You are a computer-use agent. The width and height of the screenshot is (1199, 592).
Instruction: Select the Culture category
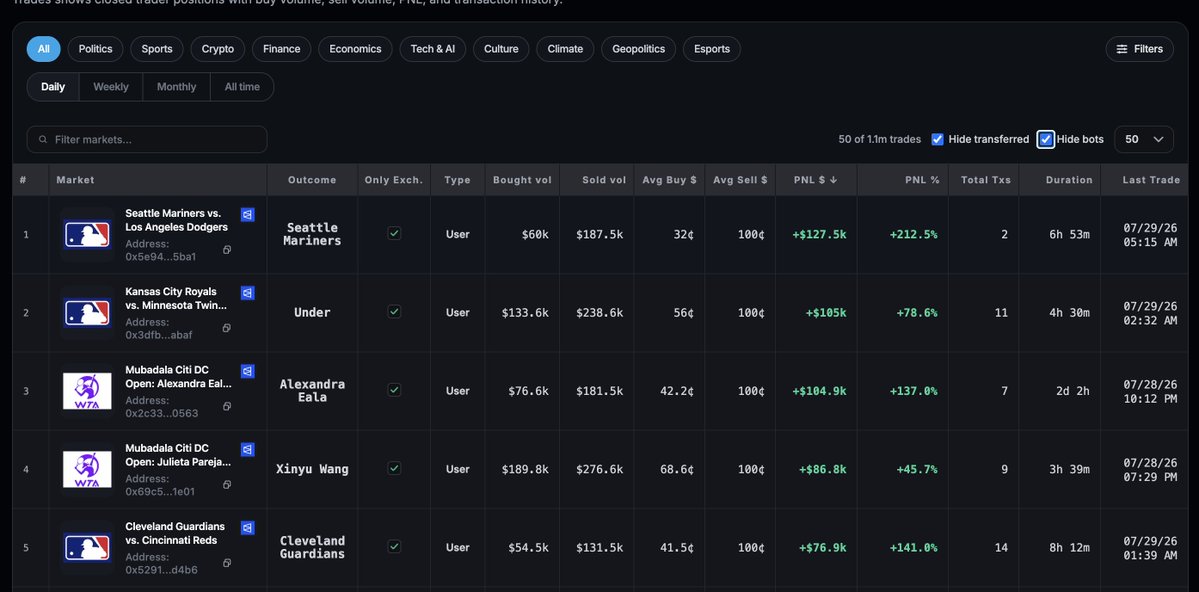501,49
